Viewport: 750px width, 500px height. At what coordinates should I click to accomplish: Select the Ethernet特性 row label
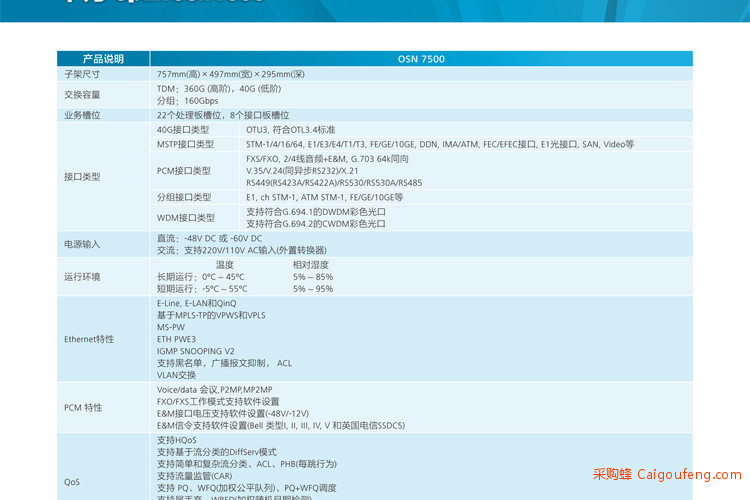(89, 339)
